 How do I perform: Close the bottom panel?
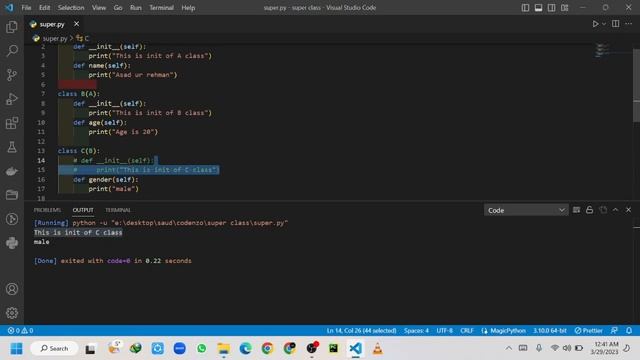629,210
